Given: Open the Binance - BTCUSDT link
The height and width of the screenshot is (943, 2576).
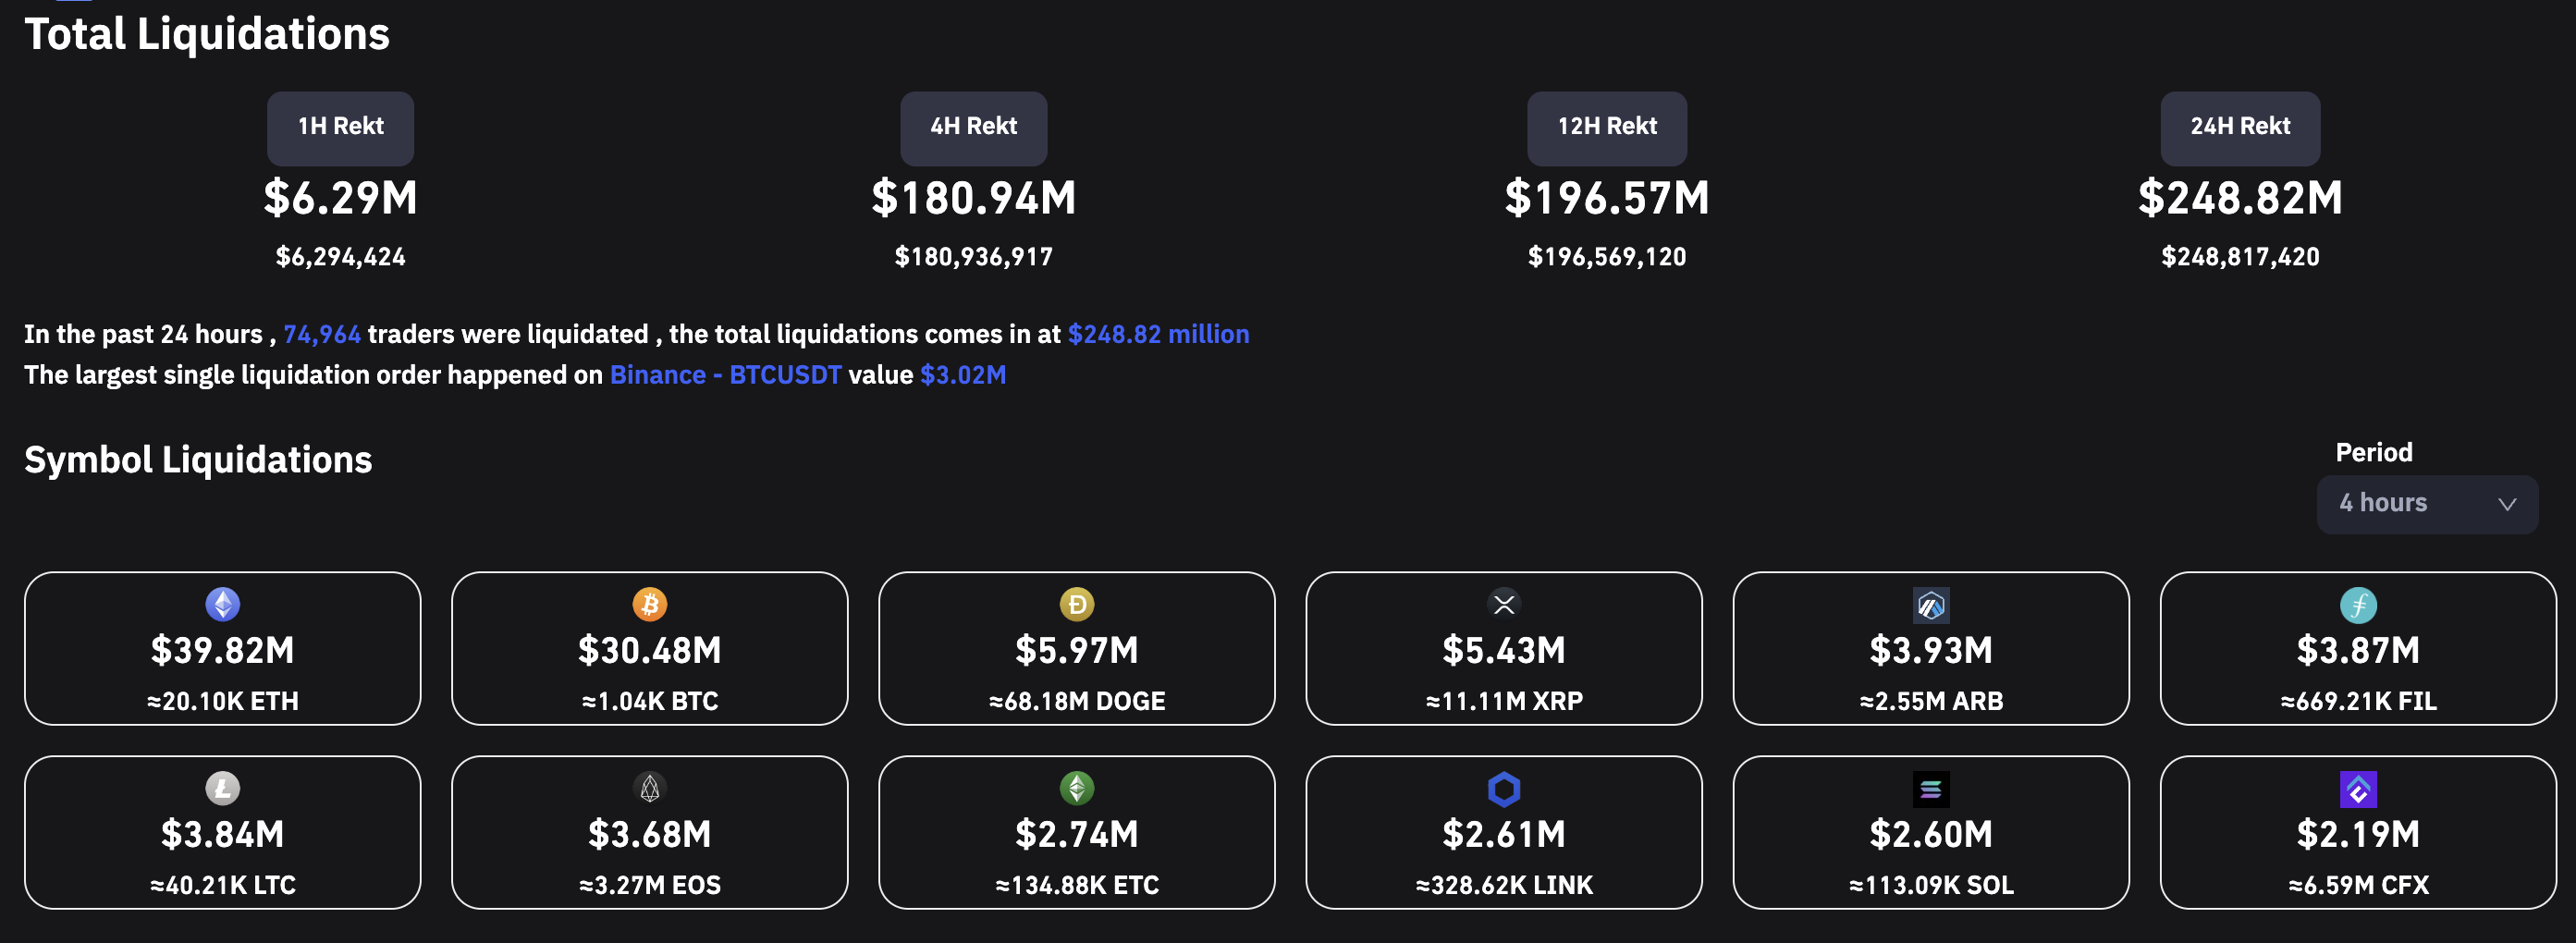Looking at the screenshot, I should [x=725, y=375].
